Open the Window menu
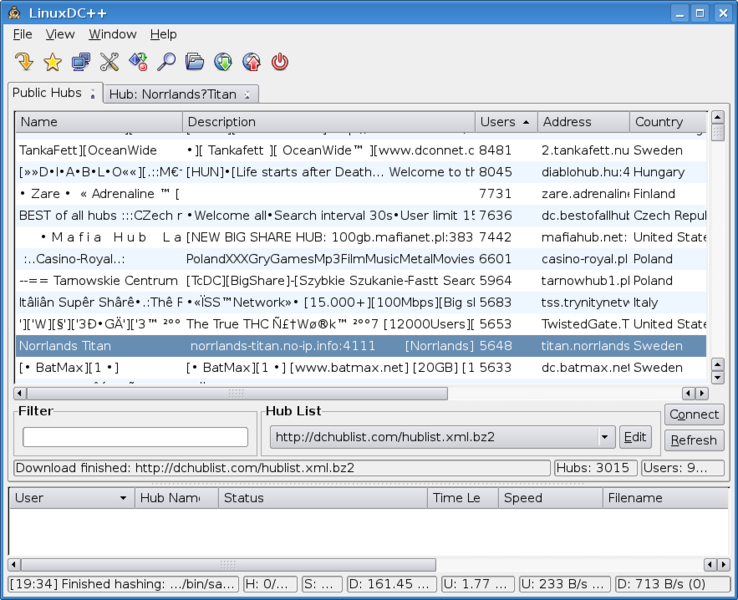 [112, 34]
